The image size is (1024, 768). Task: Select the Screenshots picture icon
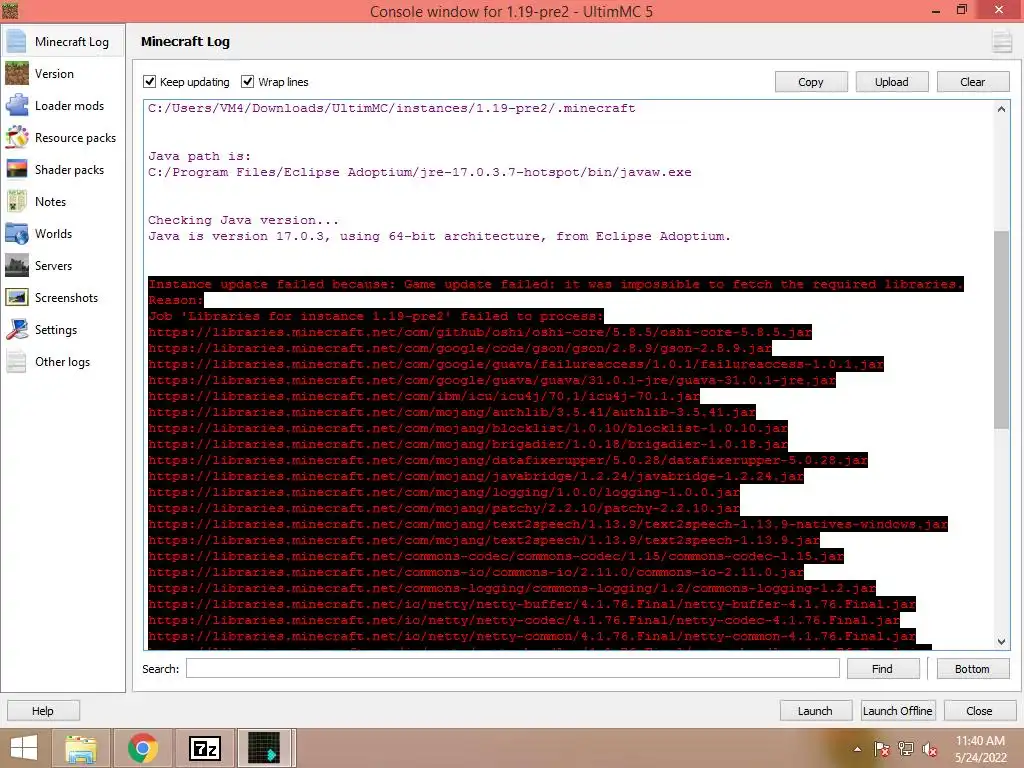point(17,297)
